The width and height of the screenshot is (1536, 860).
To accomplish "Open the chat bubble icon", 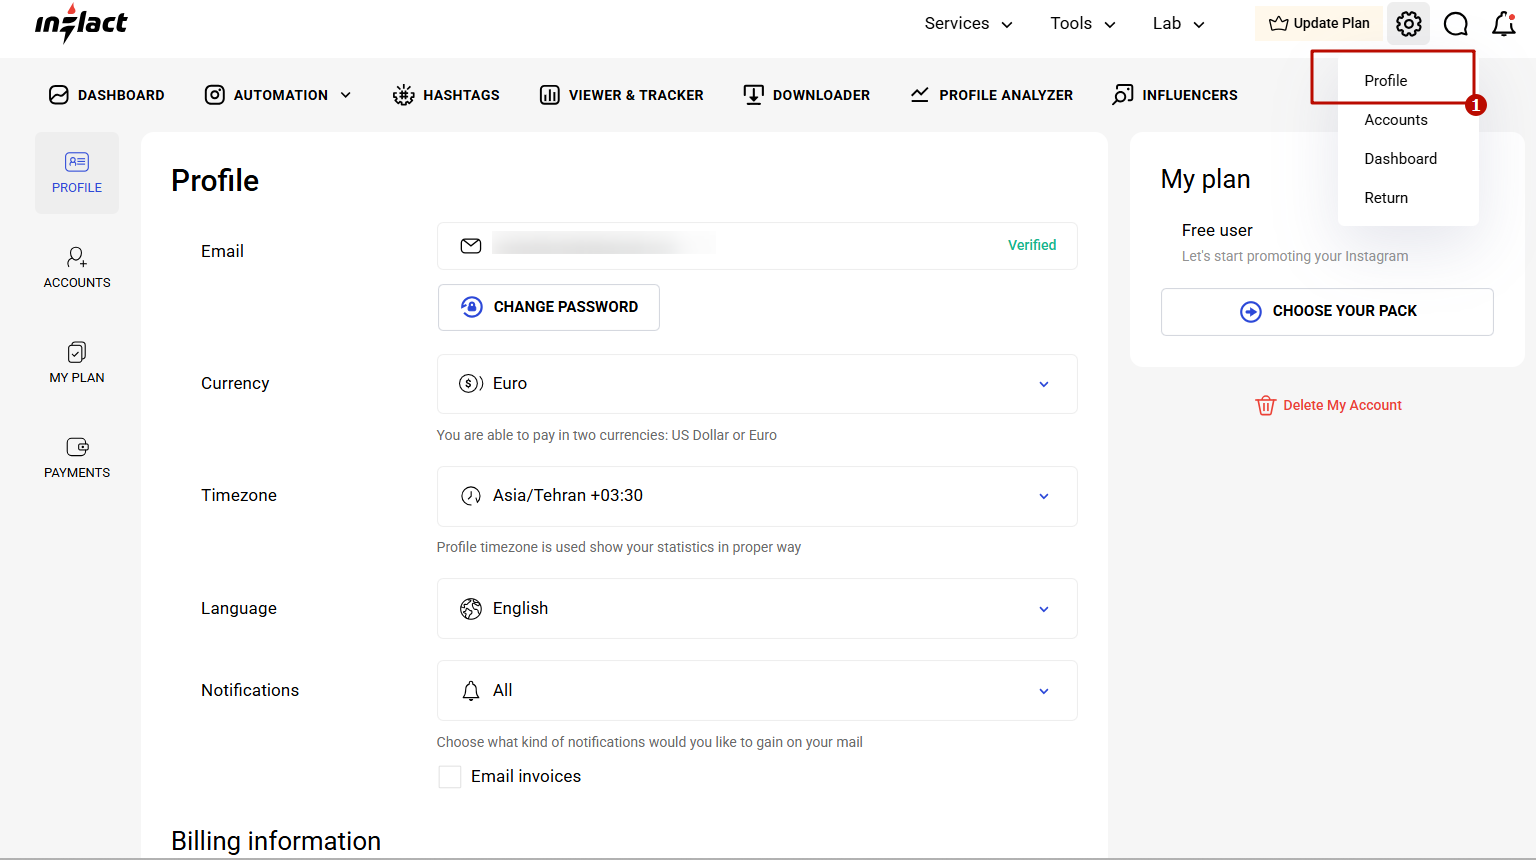I will (1456, 24).
